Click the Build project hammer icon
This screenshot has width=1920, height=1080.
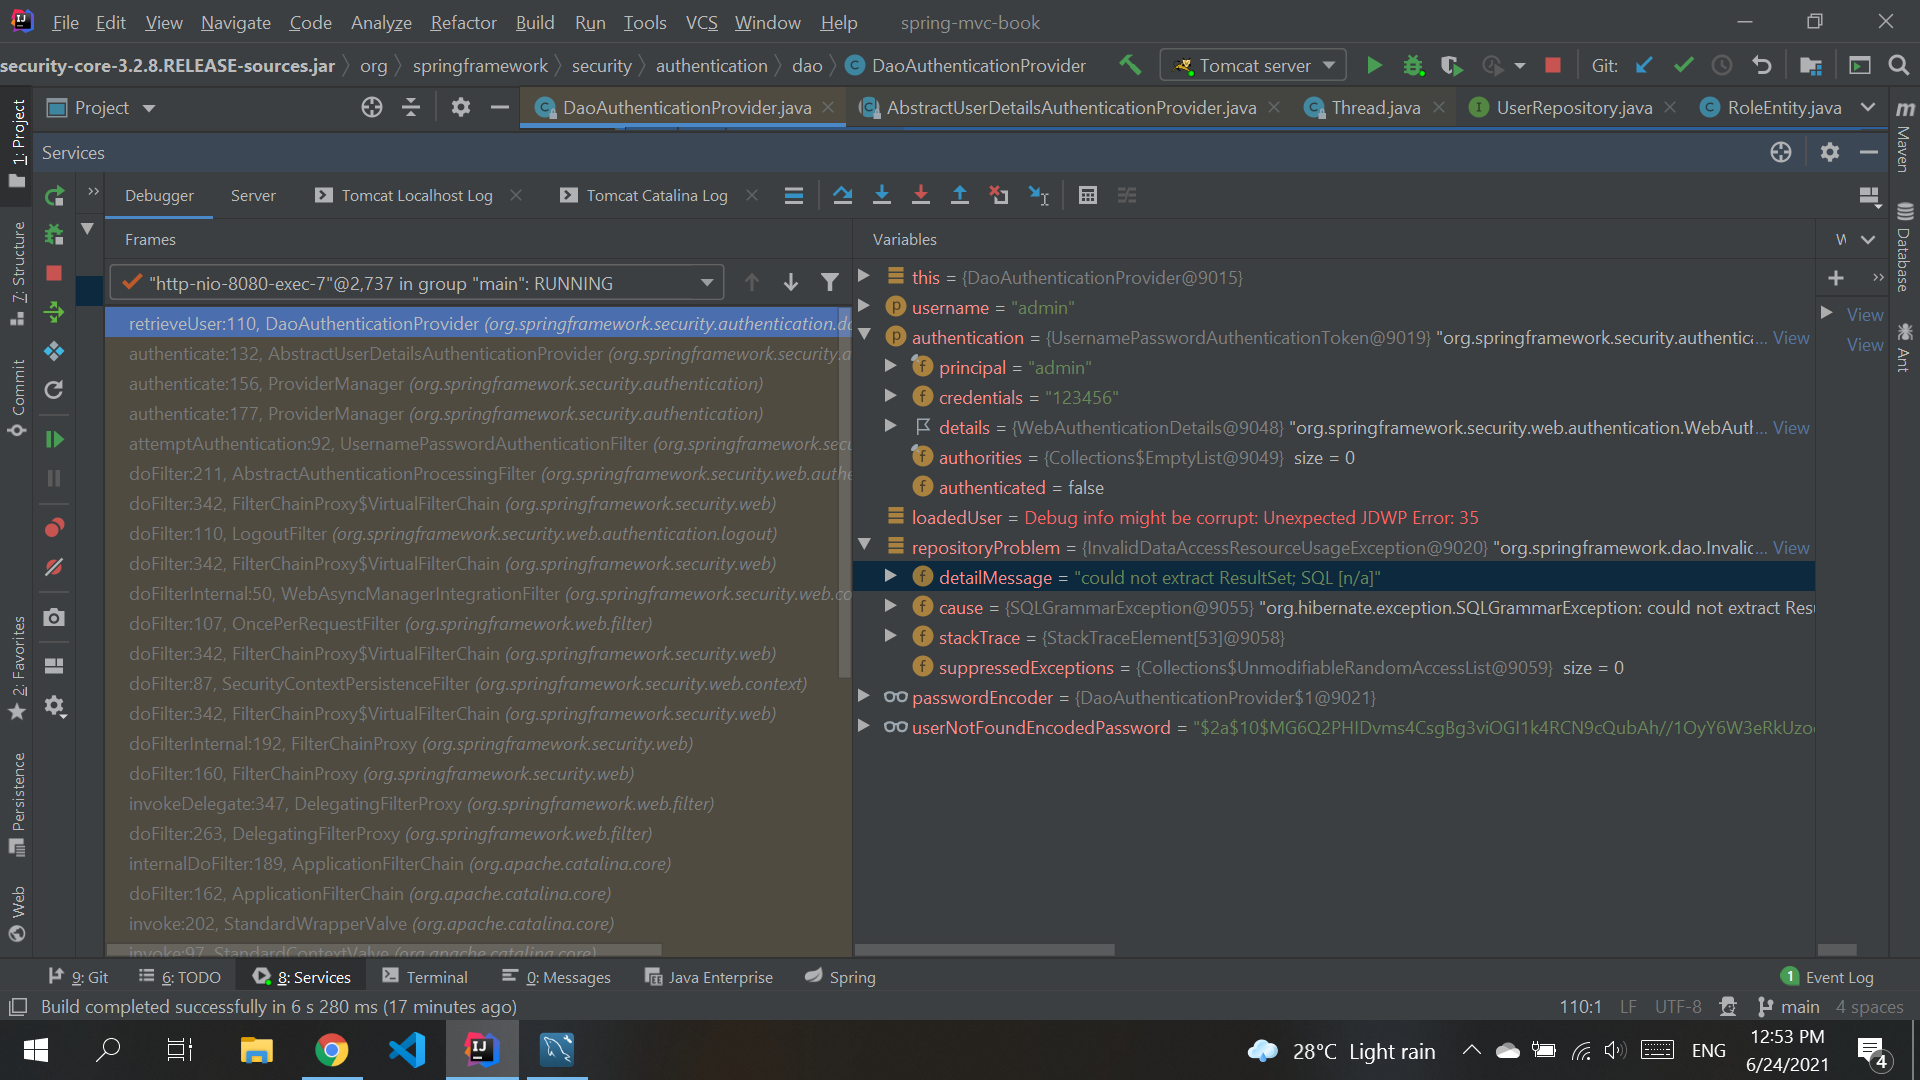1130,65
